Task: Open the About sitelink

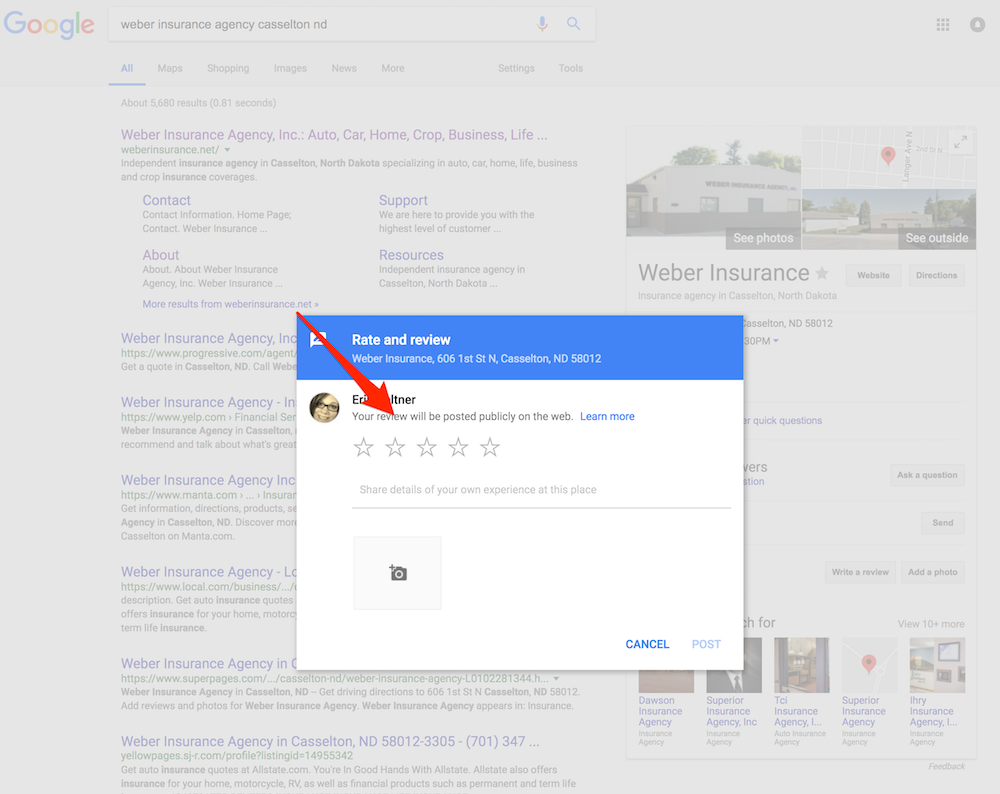Action: pos(161,255)
